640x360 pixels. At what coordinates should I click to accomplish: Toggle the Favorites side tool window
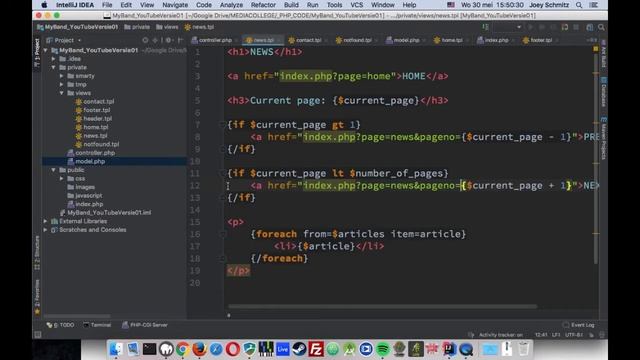[x=37, y=297]
